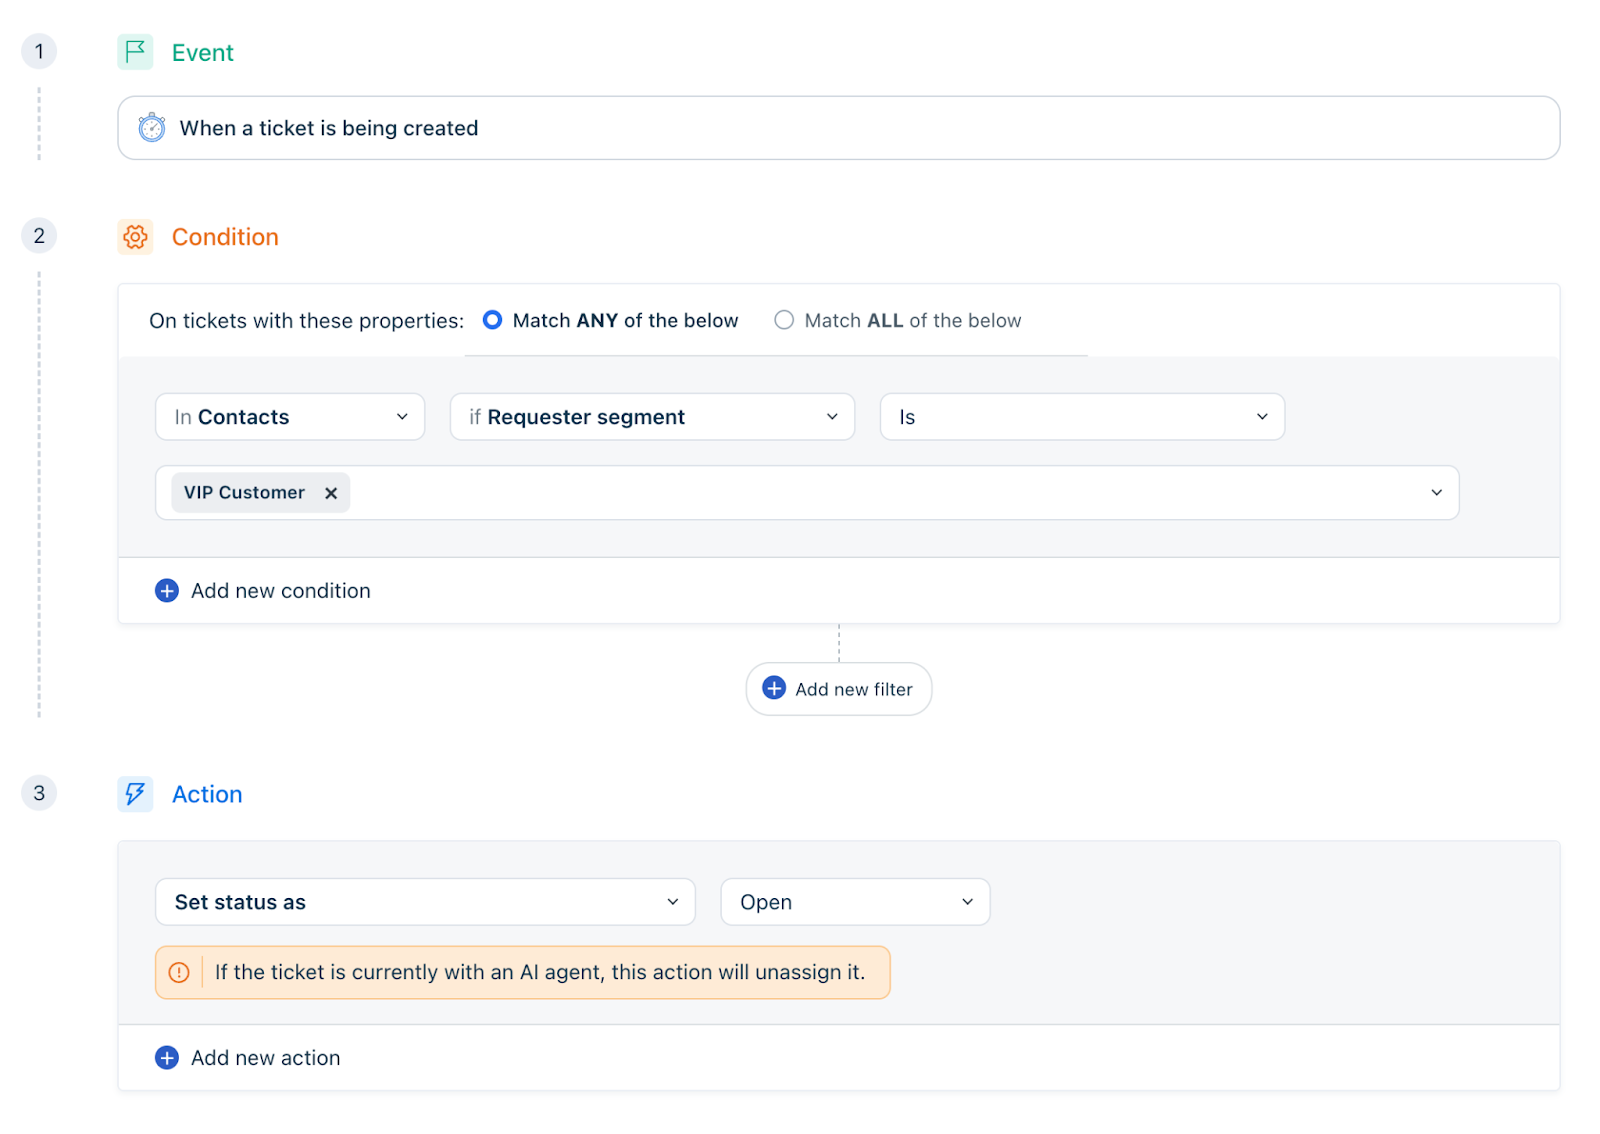Screen dimensions: 1600x1134
Task: Open the Set status as dropdown
Action: tap(425, 902)
